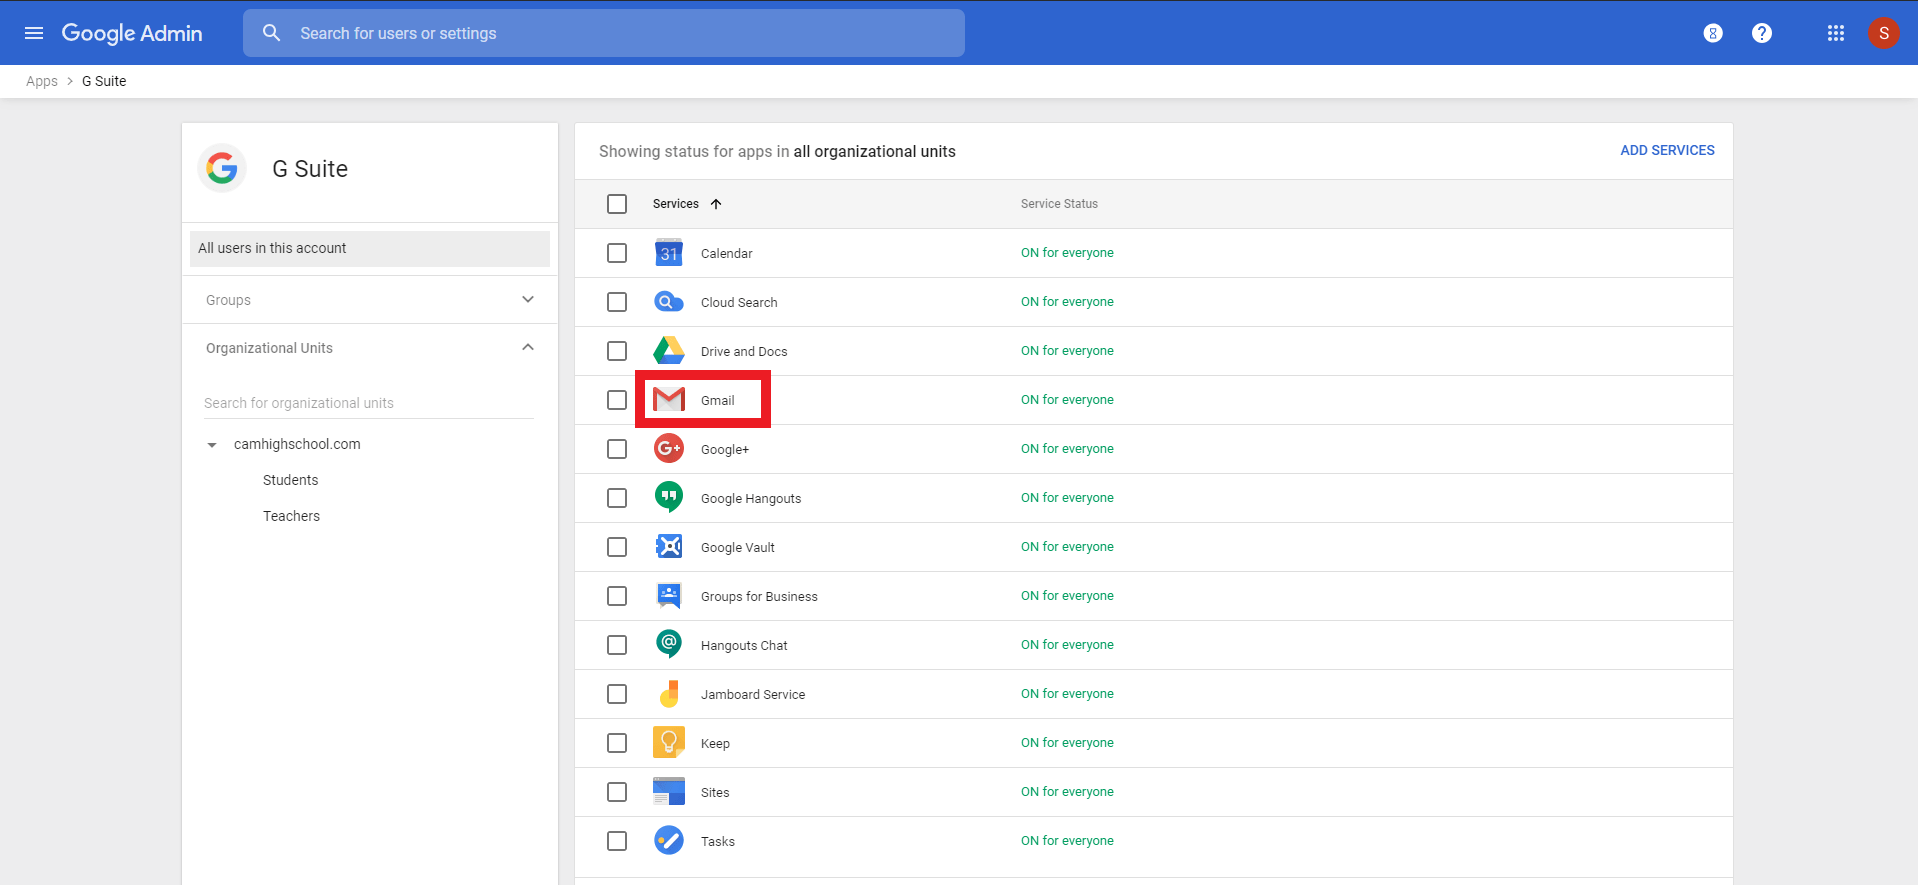Open the Gmail service name
Image resolution: width=1918 pixels, height=885 pixels.
pyautogui.click(x=718, y=400)
